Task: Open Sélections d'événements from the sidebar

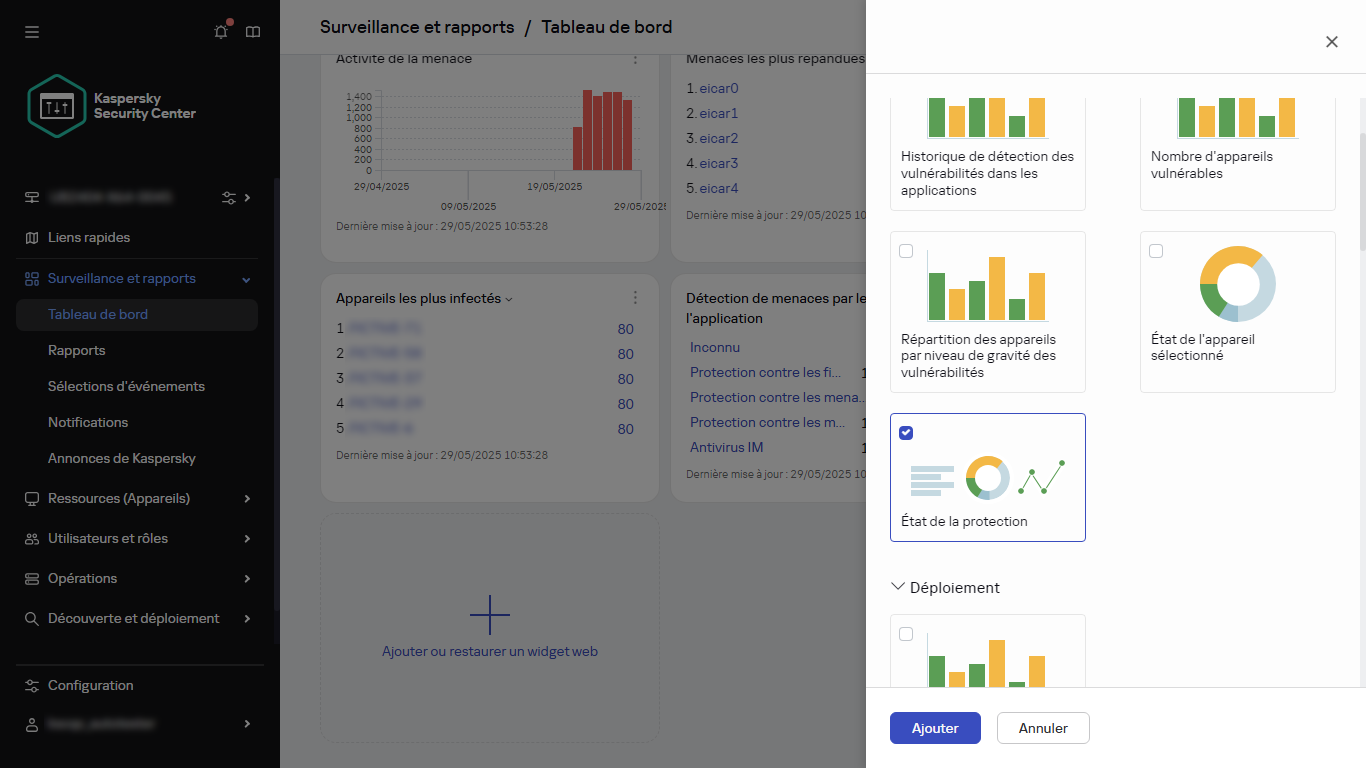Action: (x=126, y=386)
